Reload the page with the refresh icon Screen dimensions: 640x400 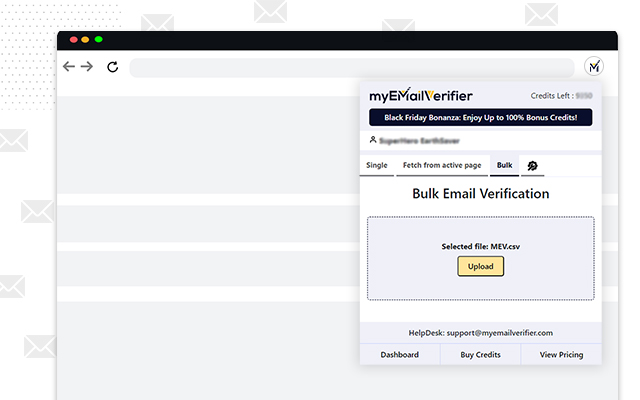click(x=113, y=67)
